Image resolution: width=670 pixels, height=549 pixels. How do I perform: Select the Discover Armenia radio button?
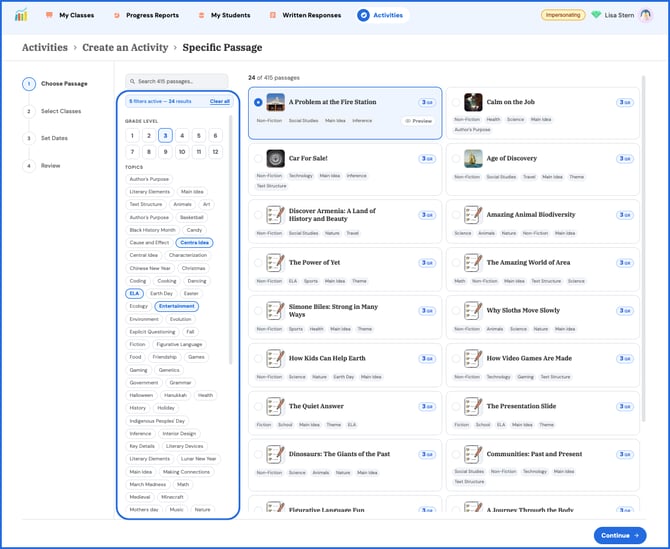[x=258, y=215]
